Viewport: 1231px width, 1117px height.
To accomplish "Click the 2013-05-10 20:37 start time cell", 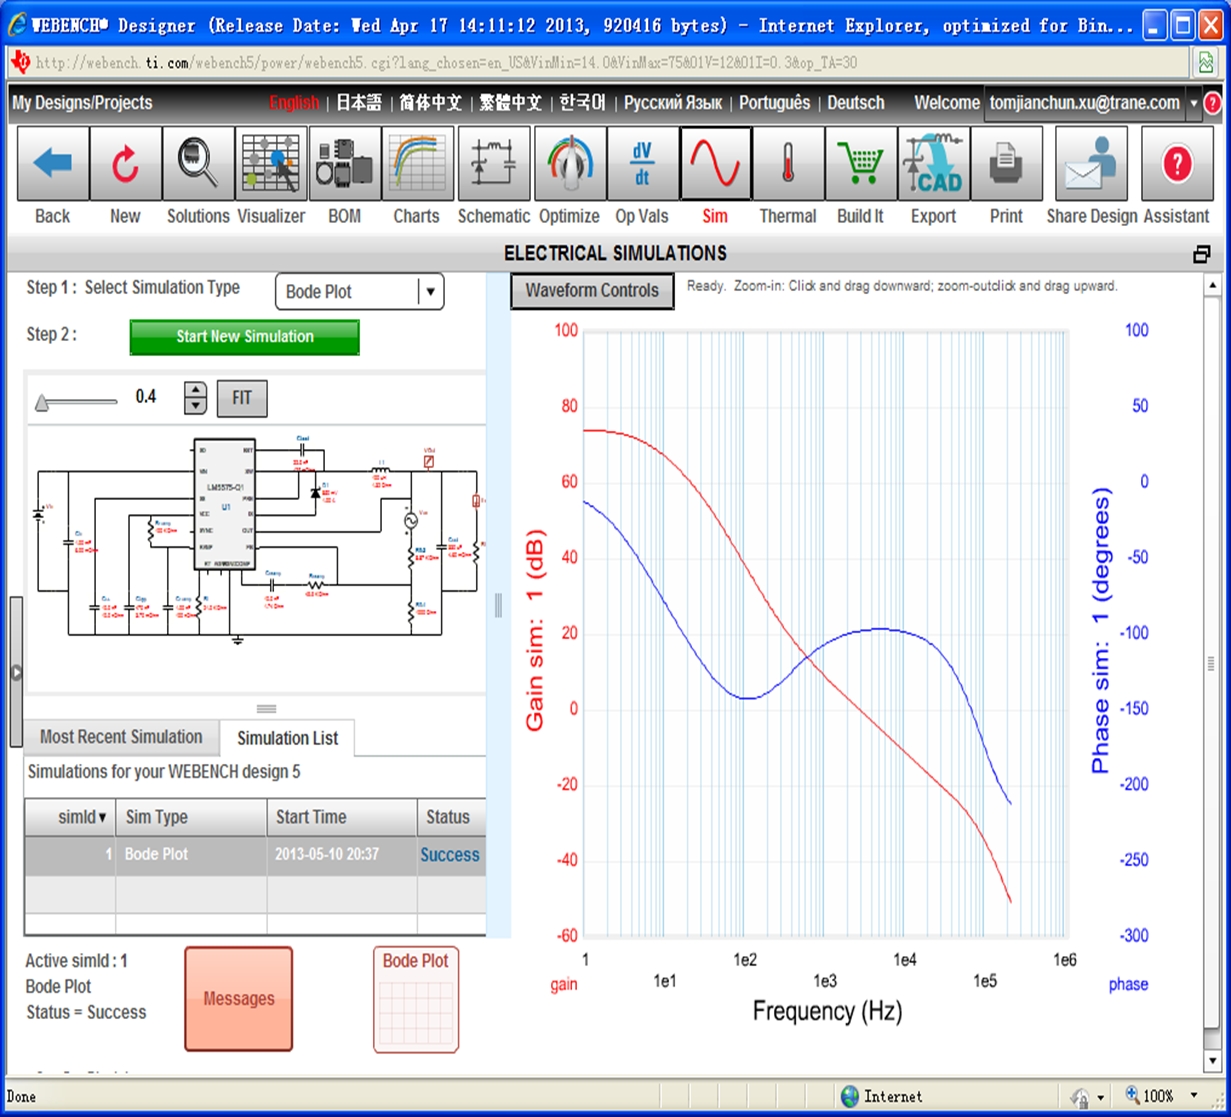I will pos(339,855).
